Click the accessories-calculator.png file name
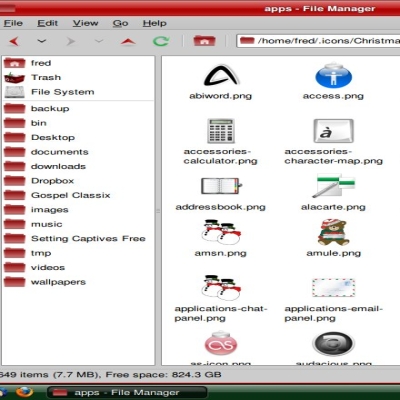The width and height of the screenshot is (400, 400). [x=221, y=156]
